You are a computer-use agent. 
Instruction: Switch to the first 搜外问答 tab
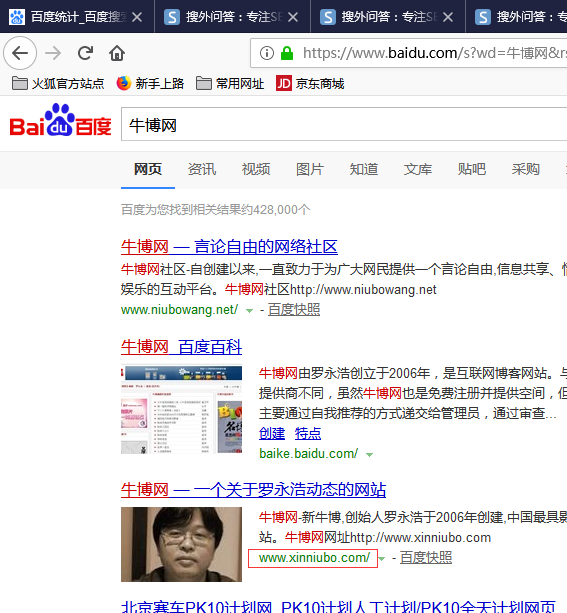232,16
